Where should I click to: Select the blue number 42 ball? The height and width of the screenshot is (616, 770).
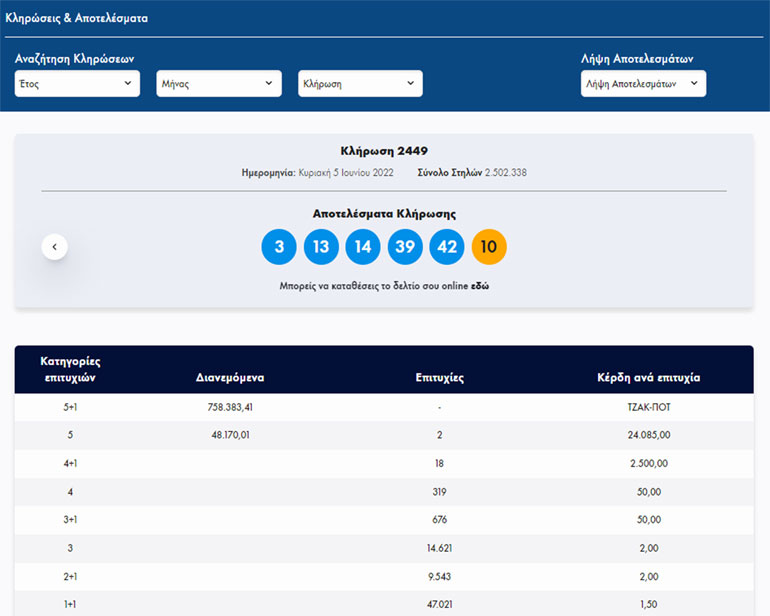pos(447,247)
